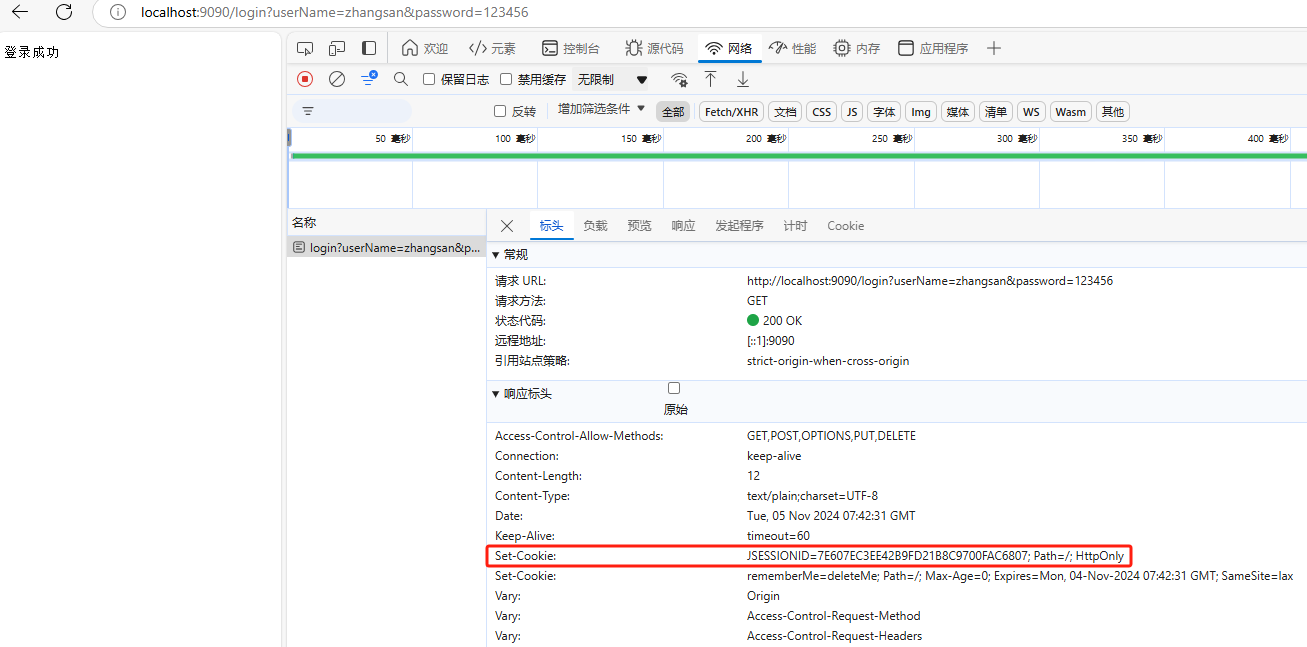Check the 原始 (Raw) checkbox
Screen dimensions: 1307x647
coord(674,388)
